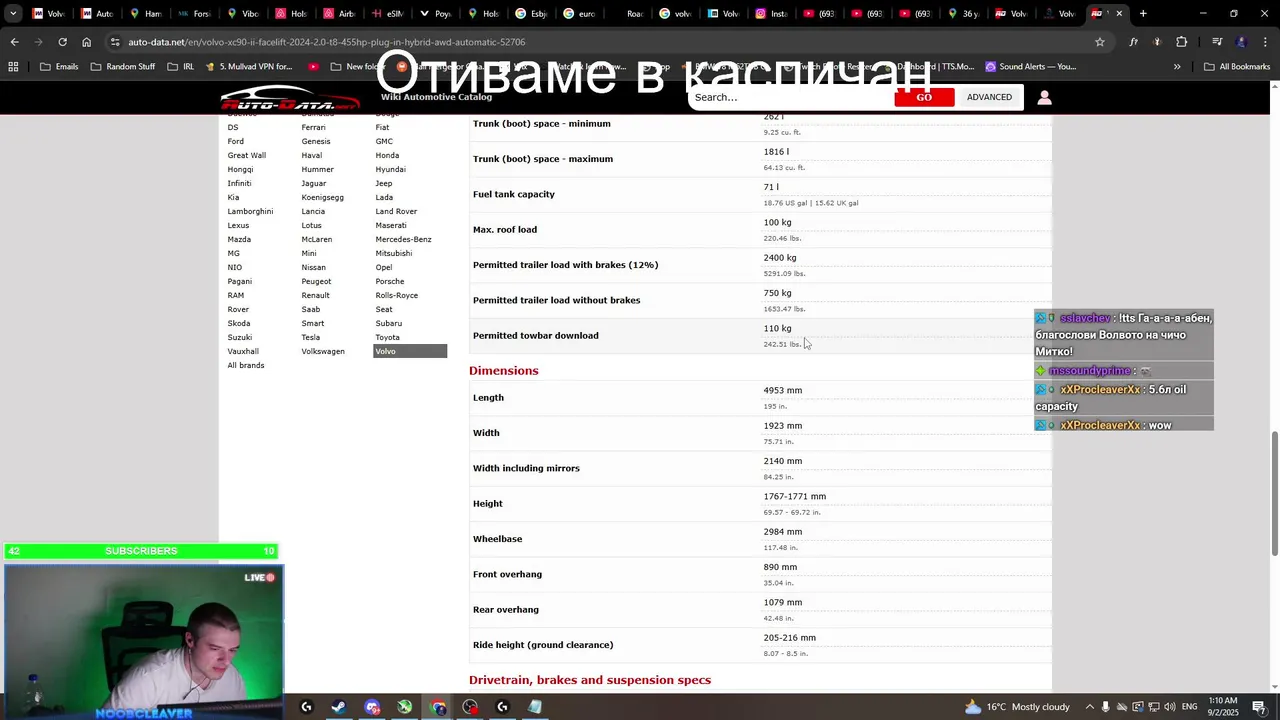The height and width of the screenshot is (720, 1280).
Task: Click the 4953 mm length value
Action: click(x=782, y=390)
